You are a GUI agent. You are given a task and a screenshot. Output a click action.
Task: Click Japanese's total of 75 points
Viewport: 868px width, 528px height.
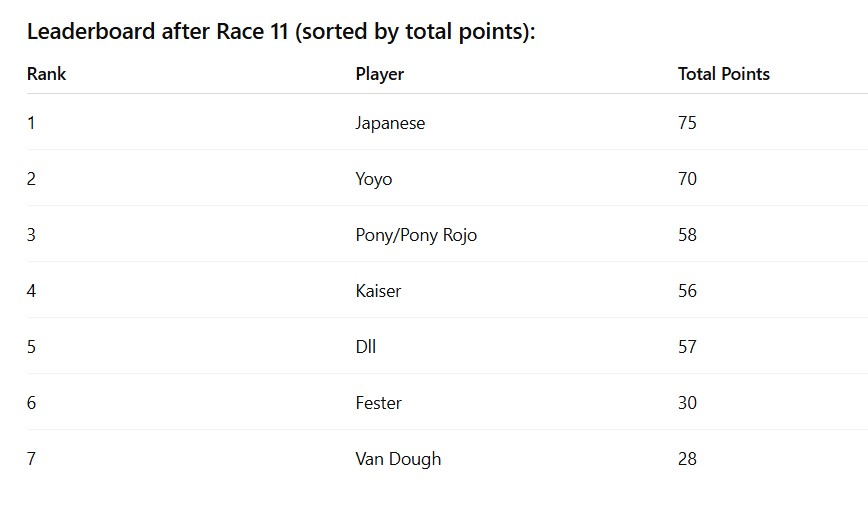click(x=687, y=123)
